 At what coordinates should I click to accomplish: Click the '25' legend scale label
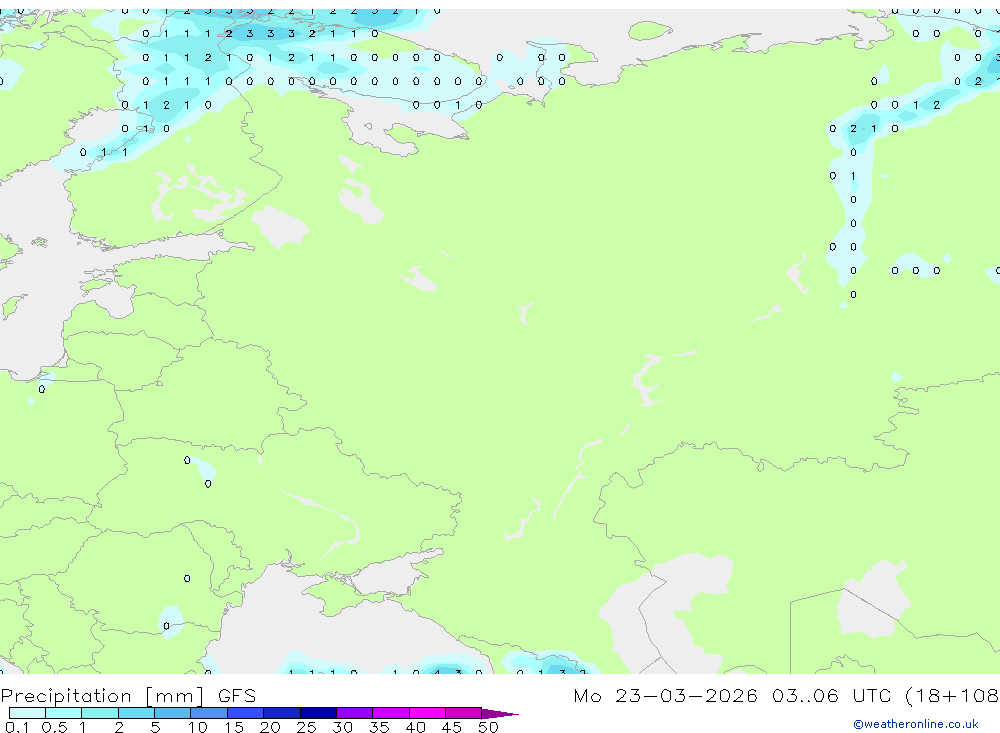[306, 727]
